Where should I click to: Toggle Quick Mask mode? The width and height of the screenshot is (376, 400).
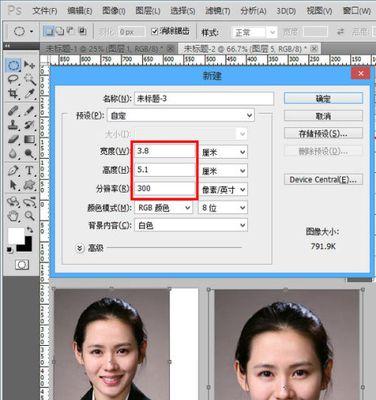(x=22, y=265)
